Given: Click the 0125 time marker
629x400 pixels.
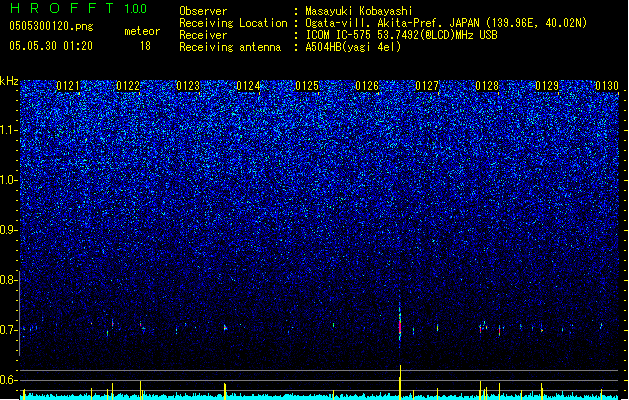Looking at the screenshot, I should click(307, 86).
